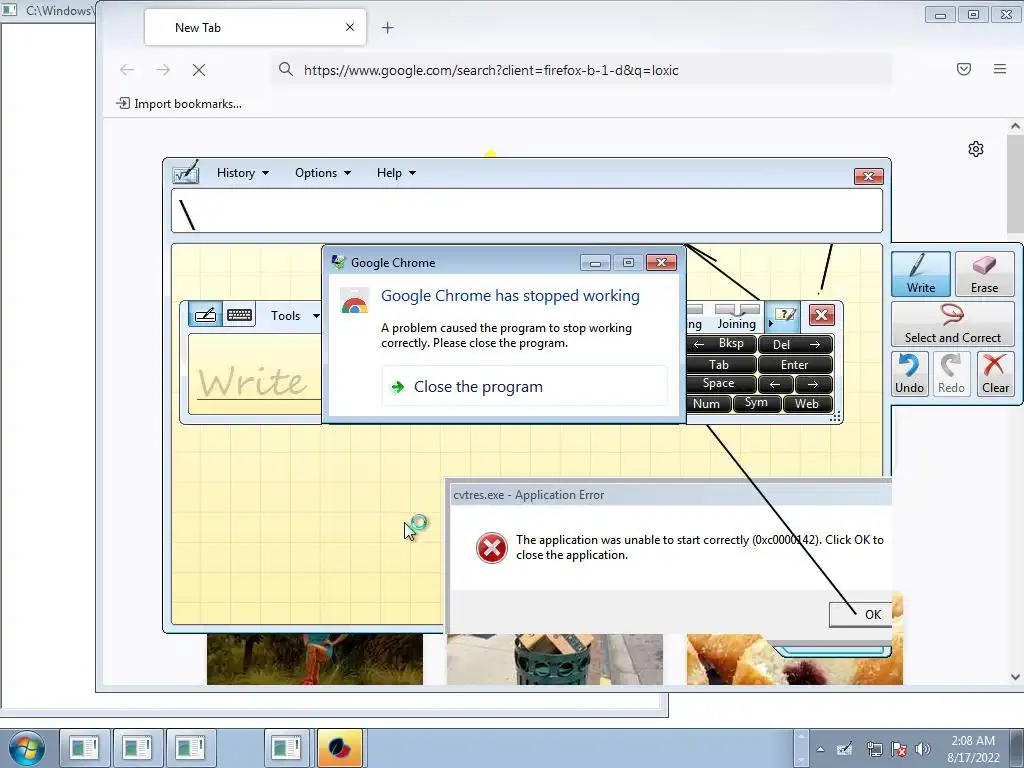Open the Help dropdown in Math Input Panel

(396, 172)
